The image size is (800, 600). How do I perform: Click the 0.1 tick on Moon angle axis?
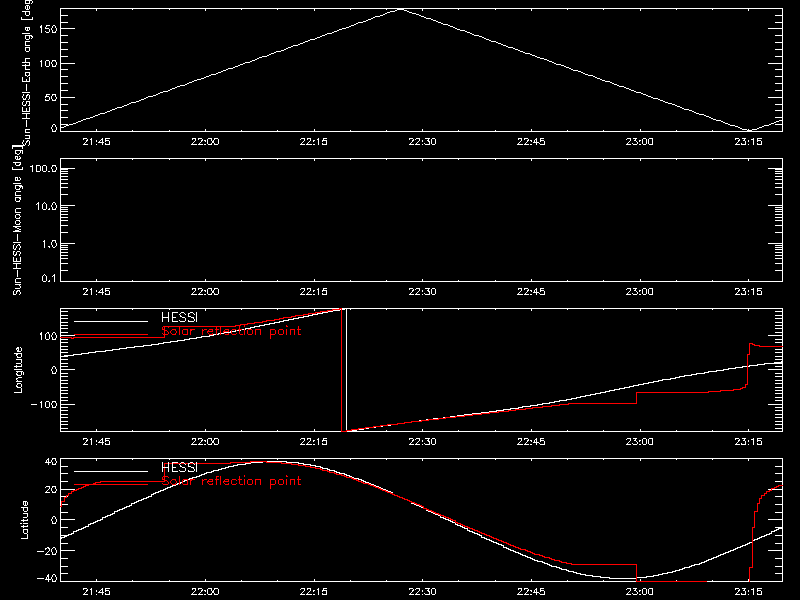pos(48,278)
